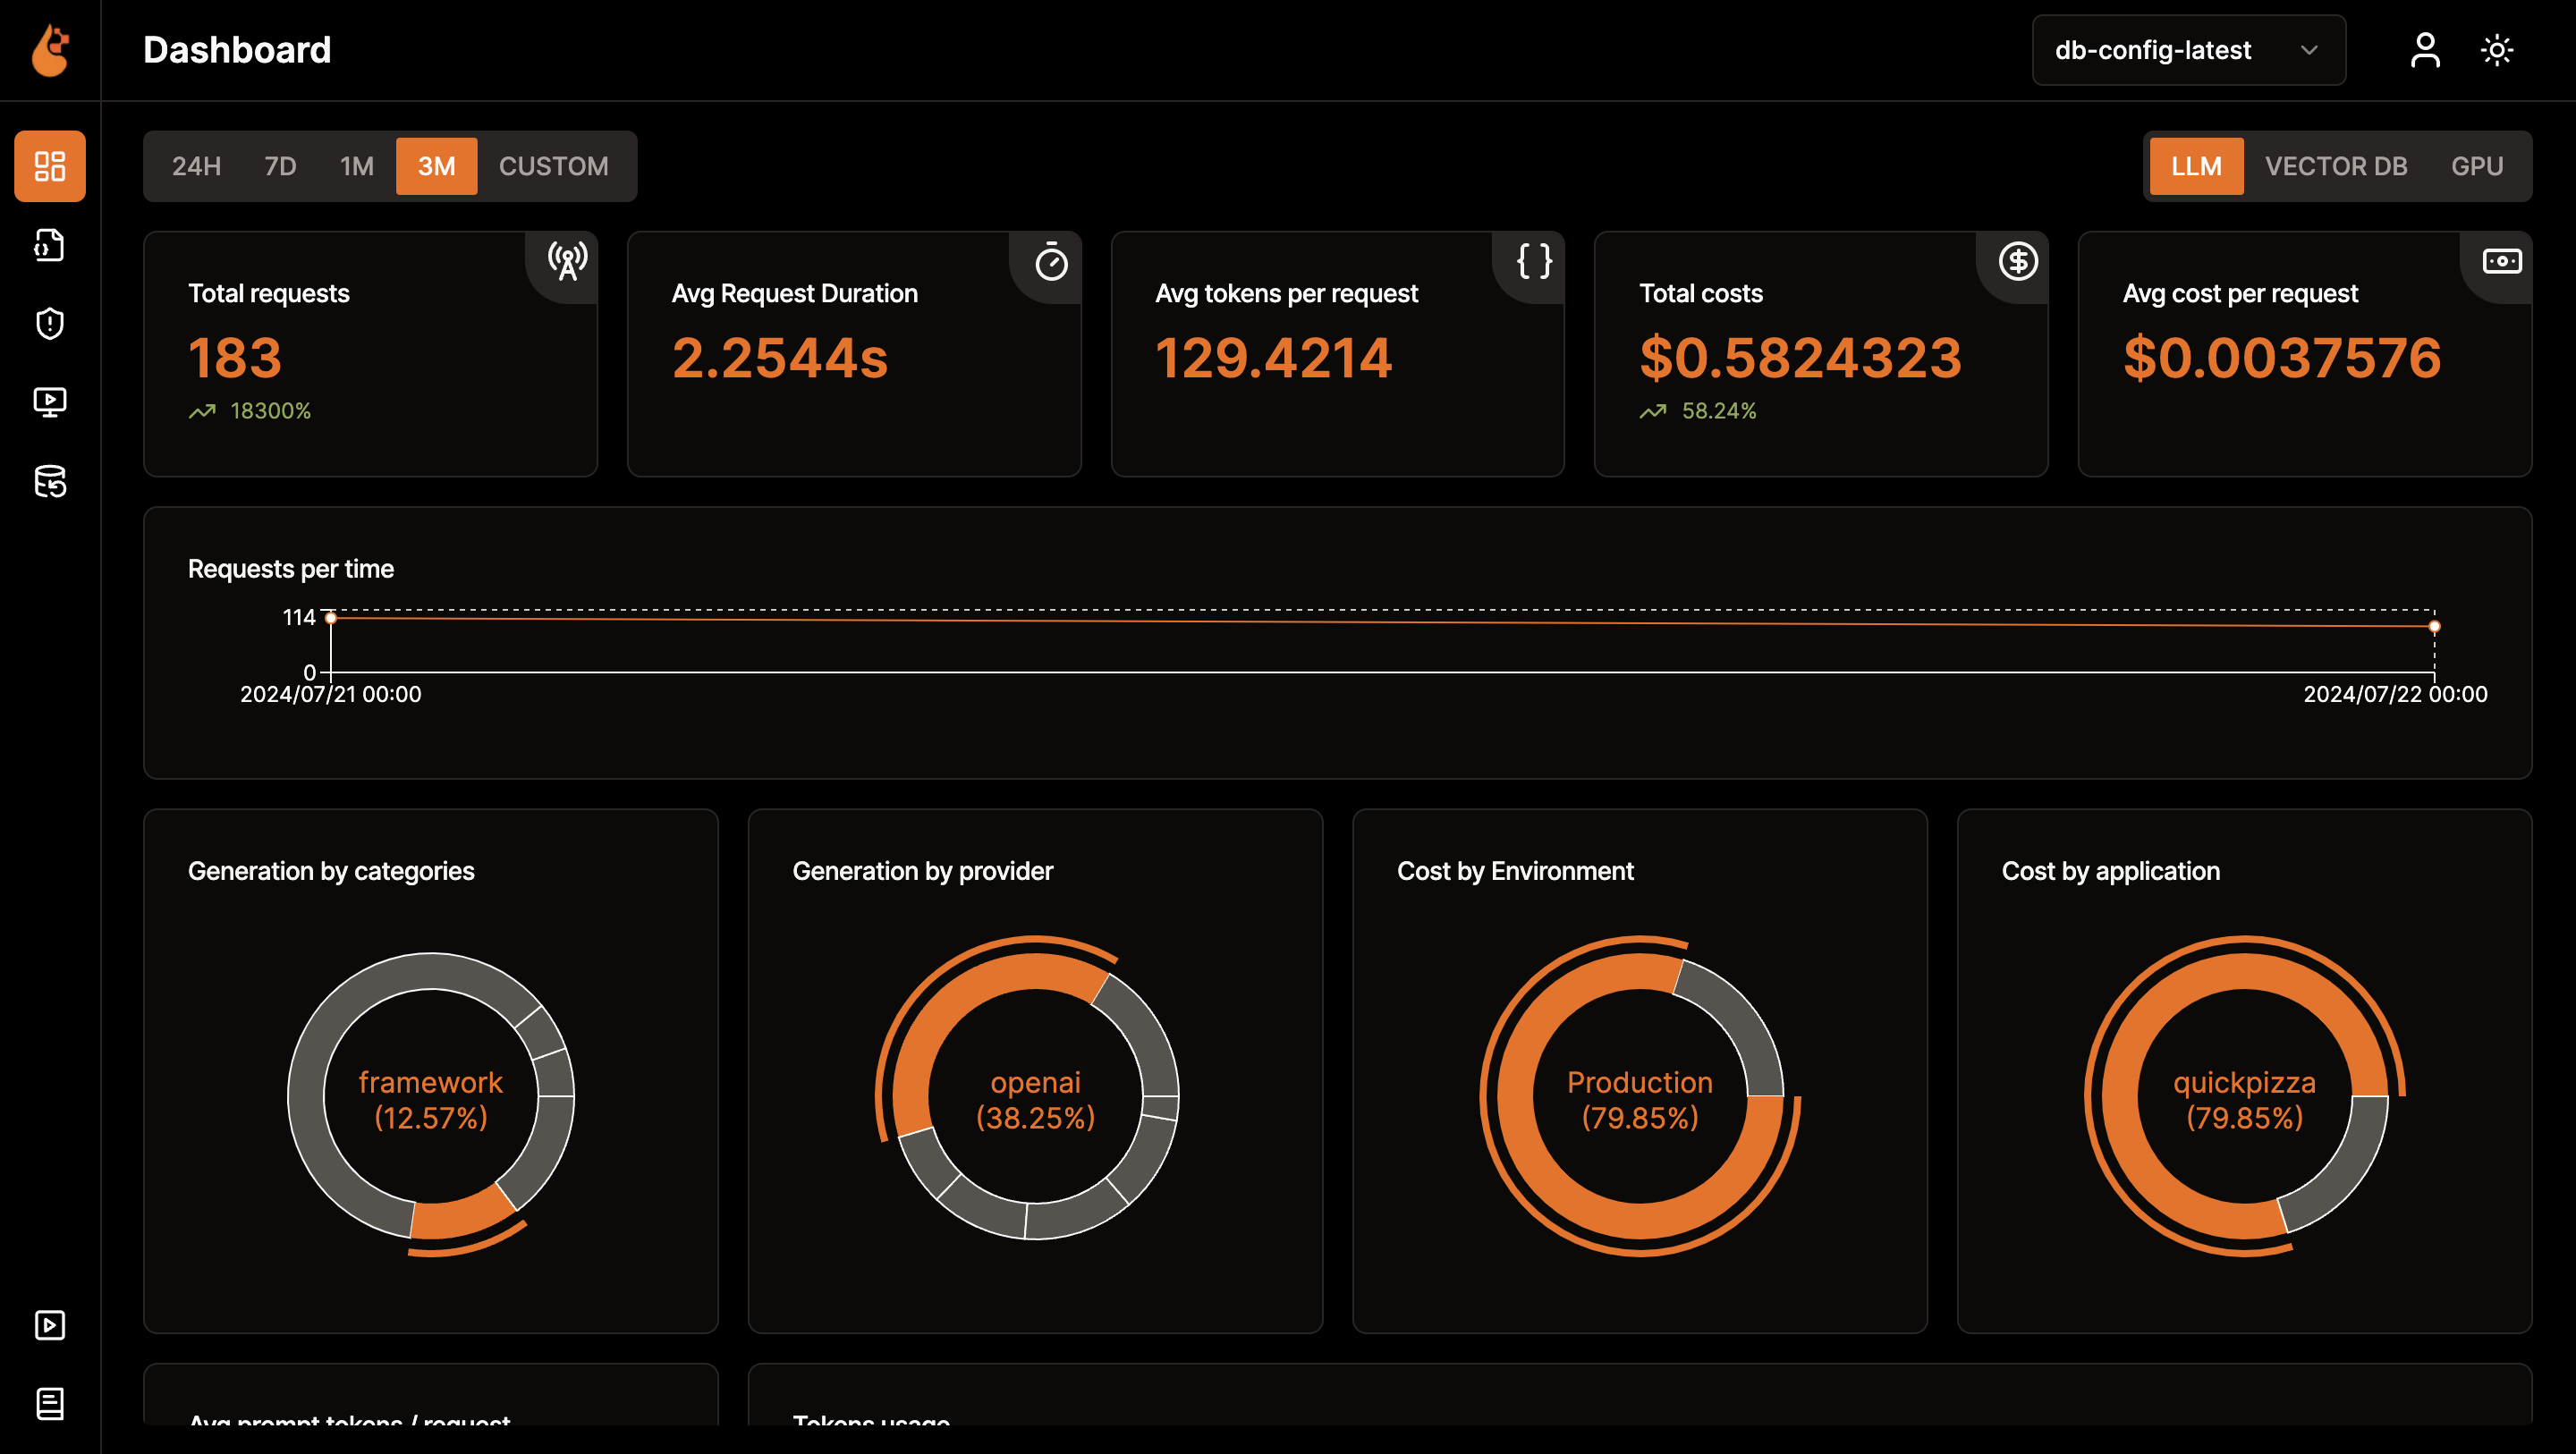Click the video tutorial icon near sidebar bottom

point(49,1325)
